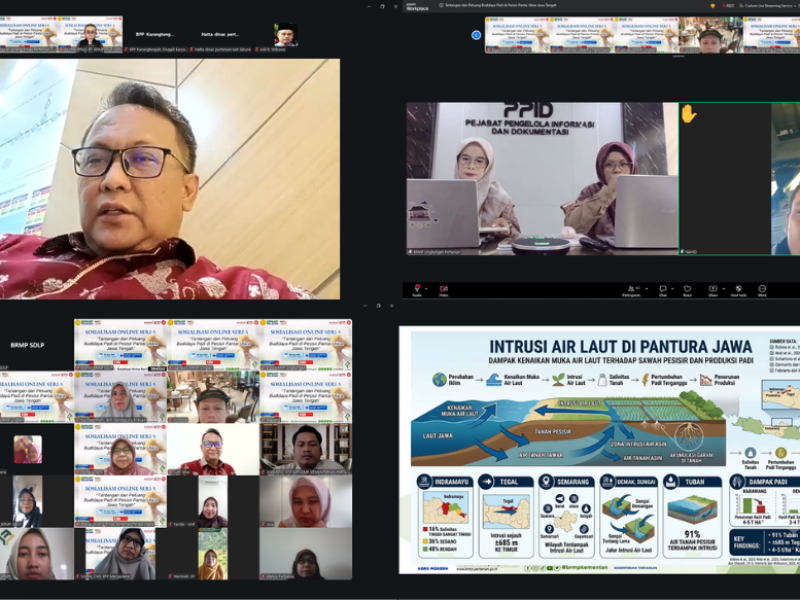Open Host tools shield icon
The image size is (800, 600).
pyautogui.click(x=738, y=290)
